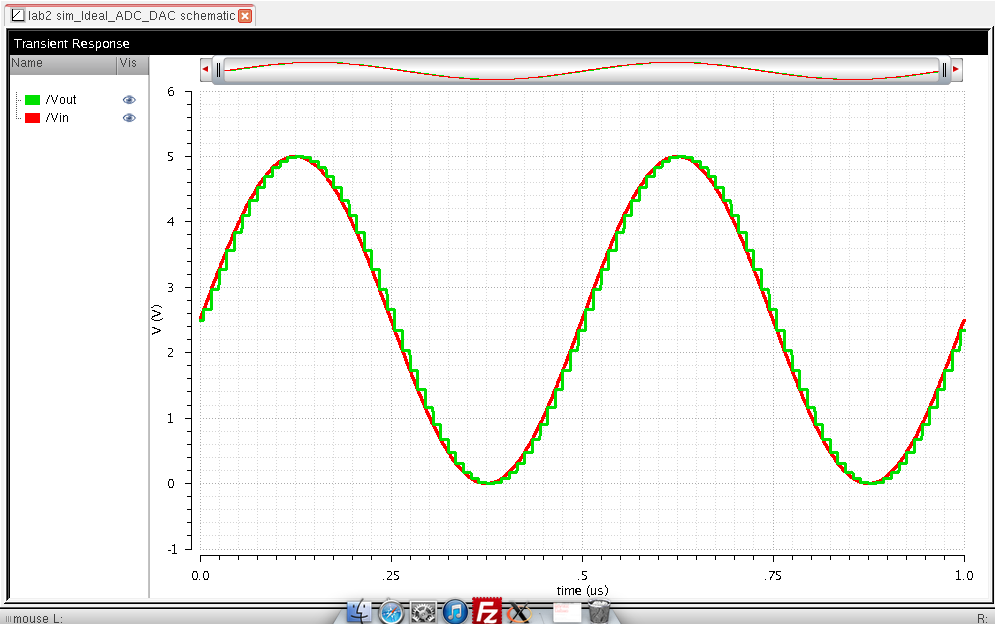Click the red /Vin color swatch
Screen dimensions: 995x624
[33, 118]
